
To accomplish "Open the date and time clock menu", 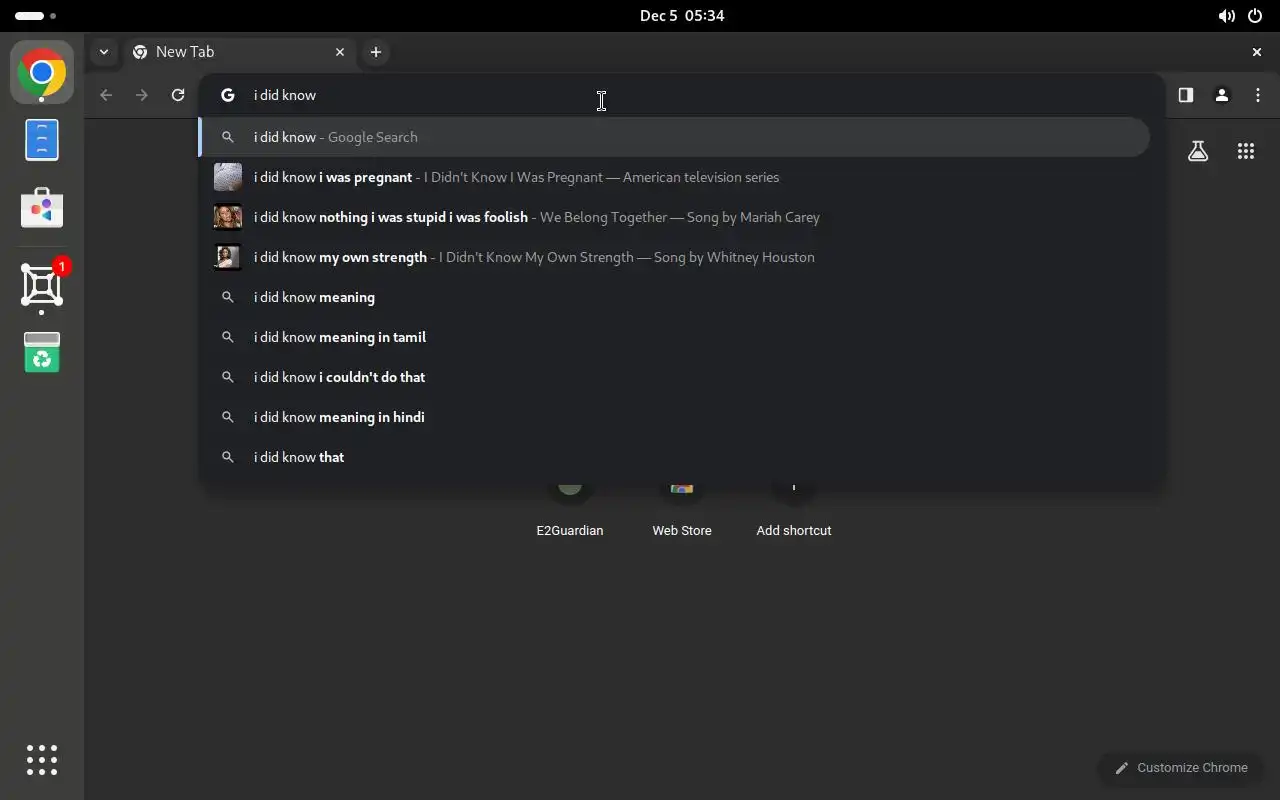I will pyautogui.click(x=682, y=16).
